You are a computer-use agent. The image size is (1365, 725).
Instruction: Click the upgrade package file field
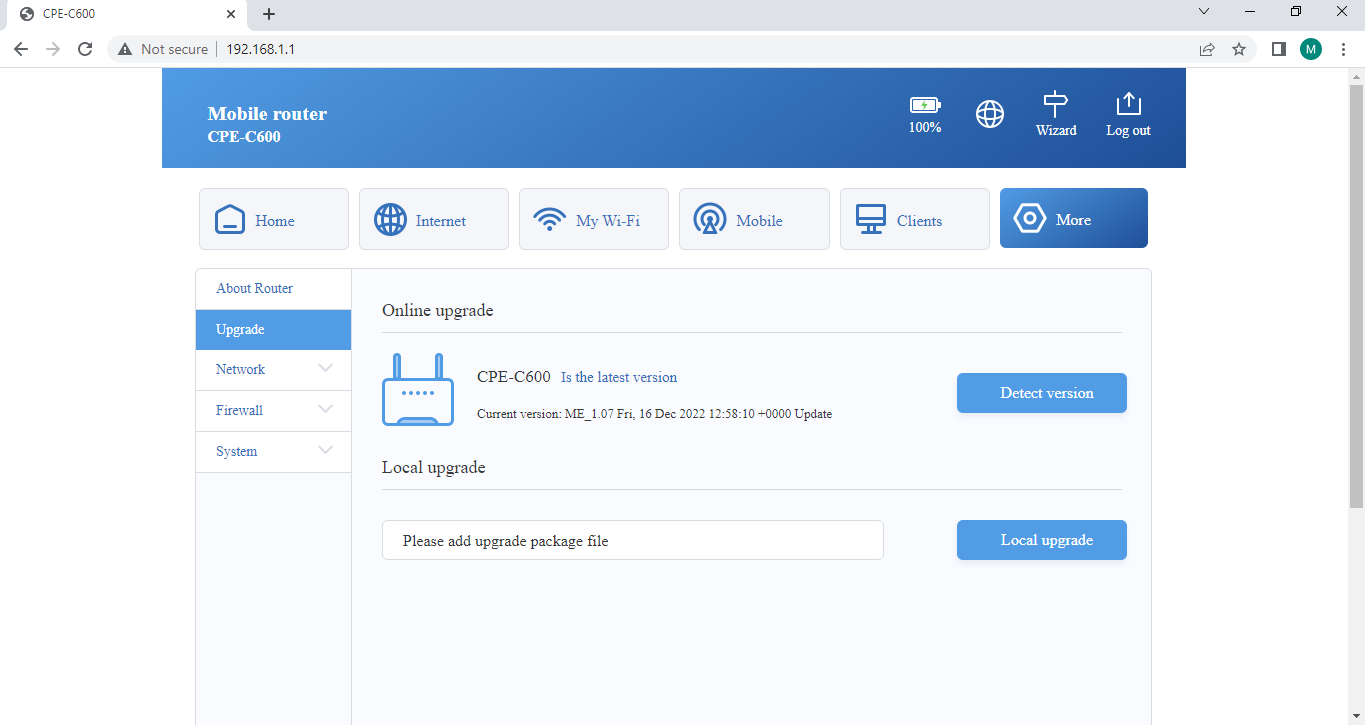click(x=633, y=540)
